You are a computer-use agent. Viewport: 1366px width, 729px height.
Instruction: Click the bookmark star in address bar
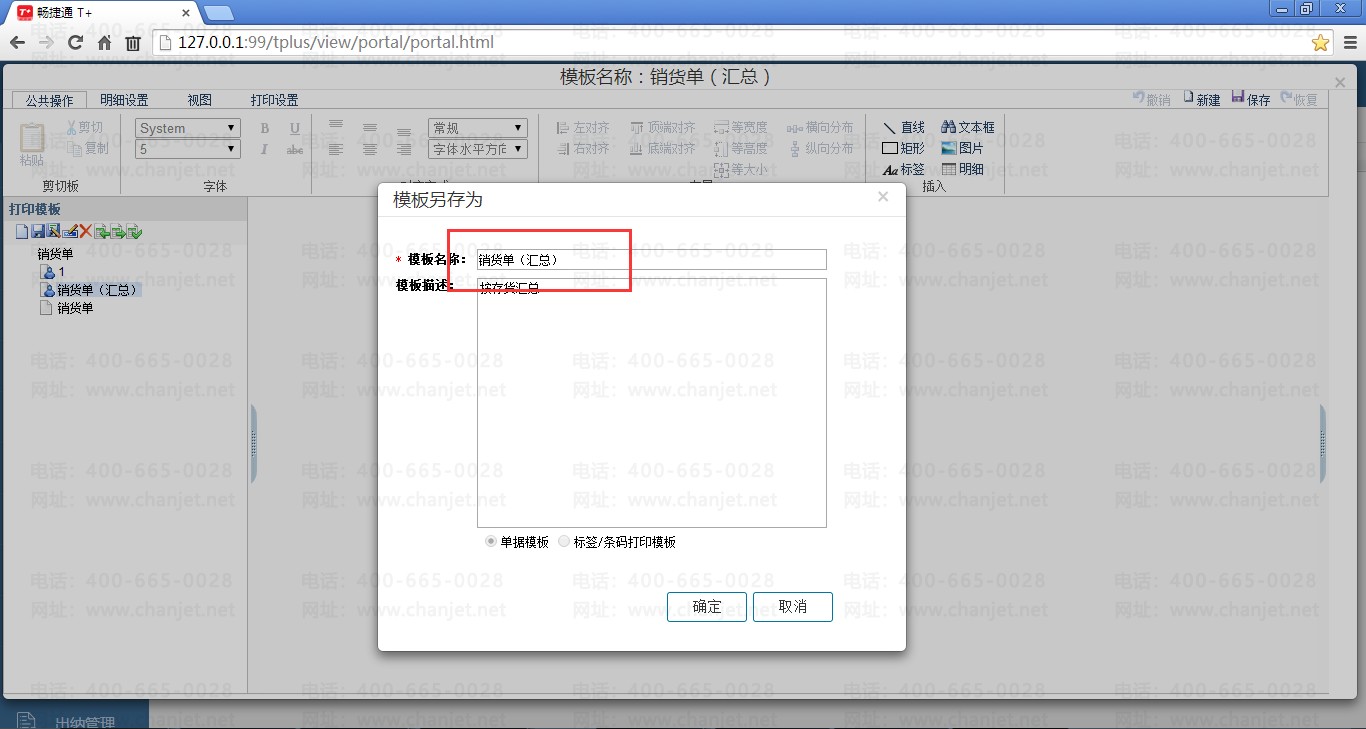(1320, 43)
